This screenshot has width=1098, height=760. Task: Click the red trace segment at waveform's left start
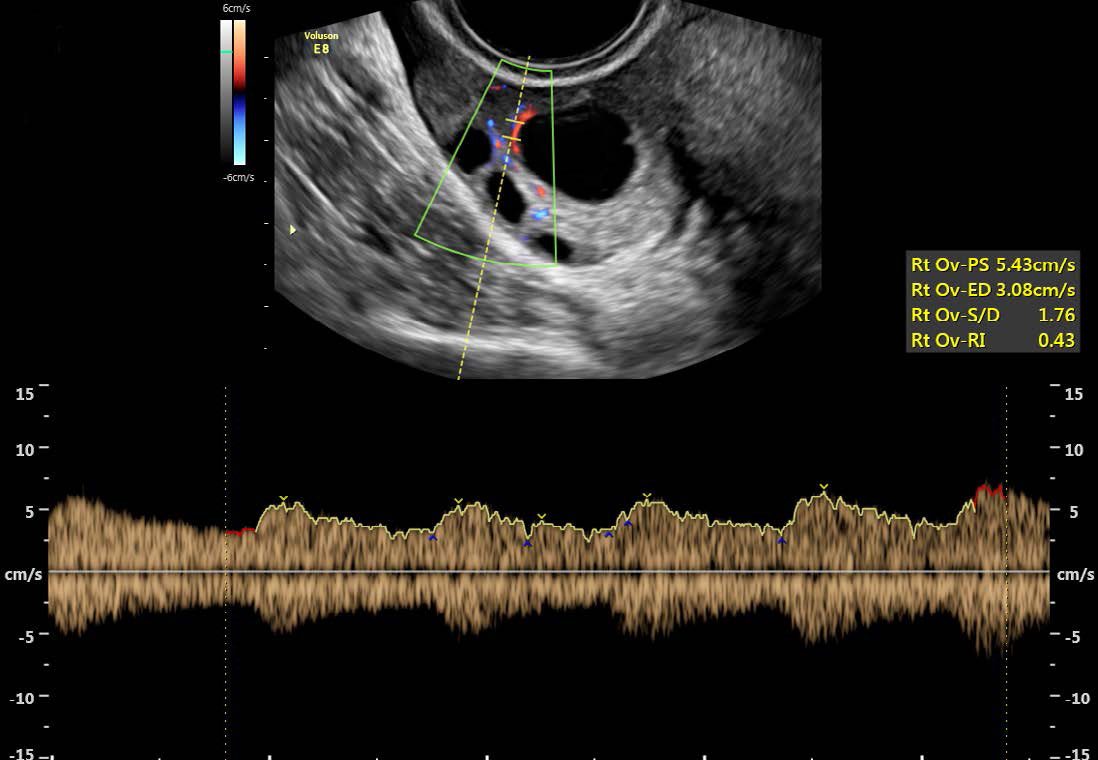[x=239, y=532]
